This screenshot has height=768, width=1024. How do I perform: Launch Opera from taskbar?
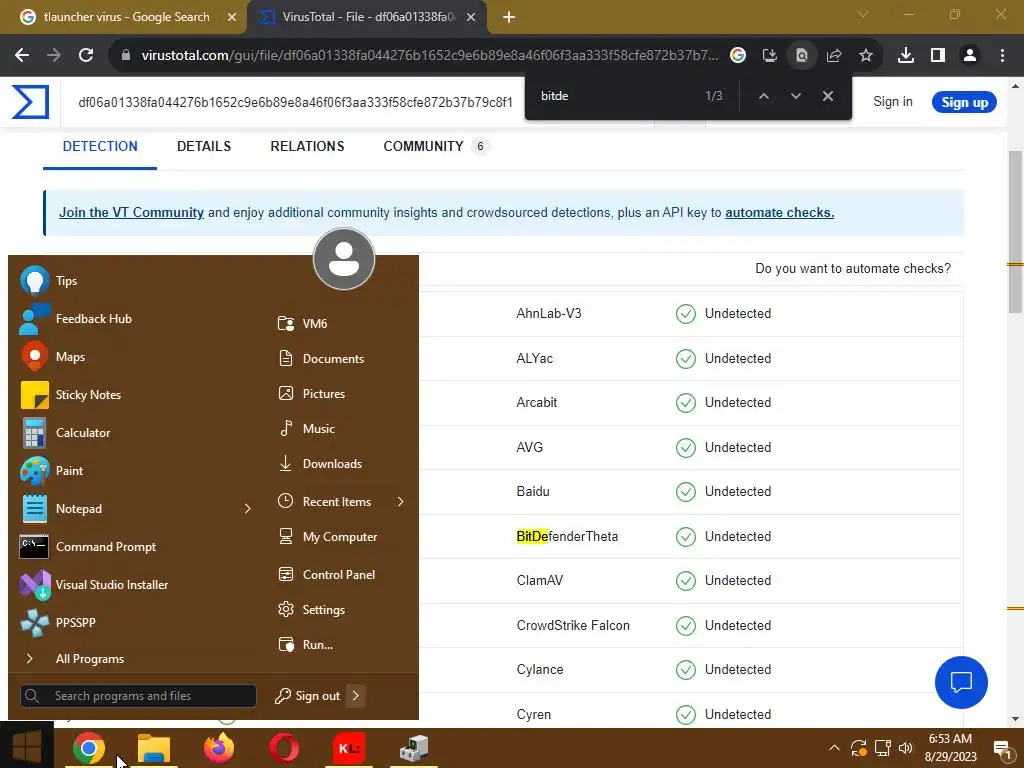pos(283,748)
